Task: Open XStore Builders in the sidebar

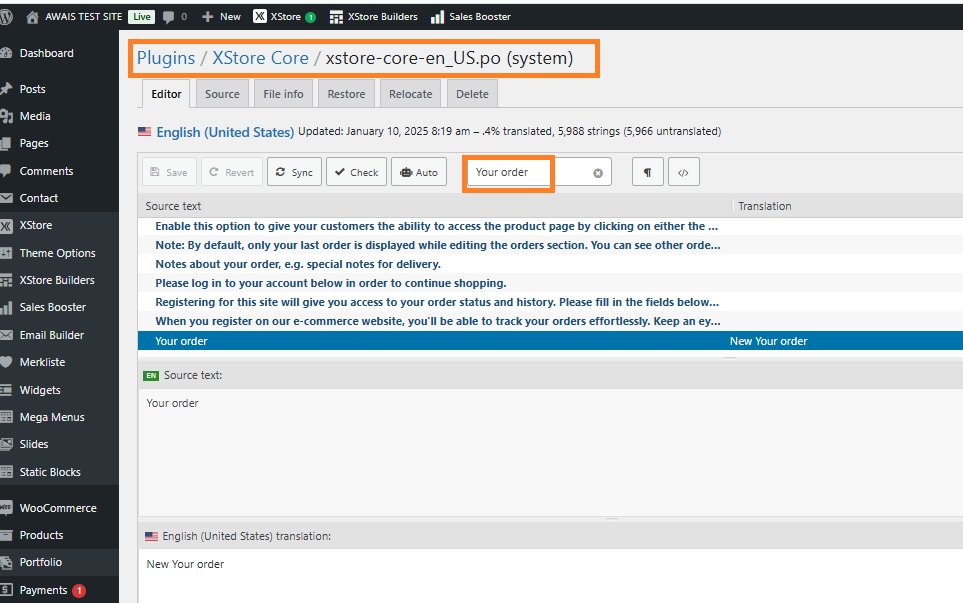Action: [57, 280]
